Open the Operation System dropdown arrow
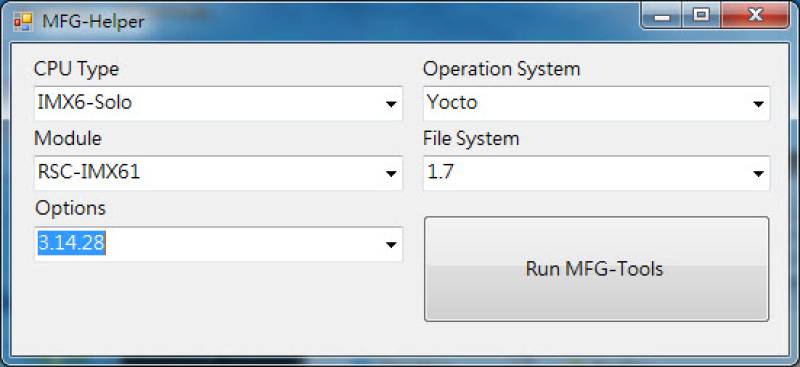 (758, 104)
